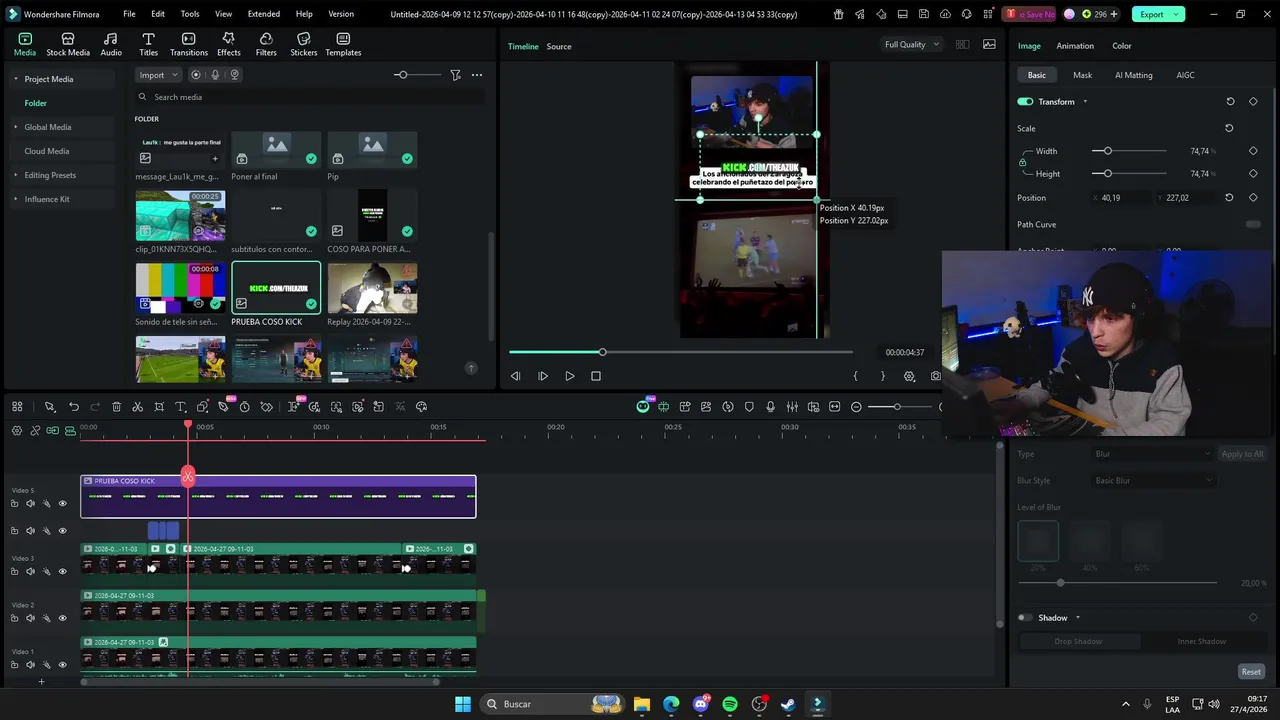
Task: Take a snapshot of the preview
Action: [x=936, y=376]
